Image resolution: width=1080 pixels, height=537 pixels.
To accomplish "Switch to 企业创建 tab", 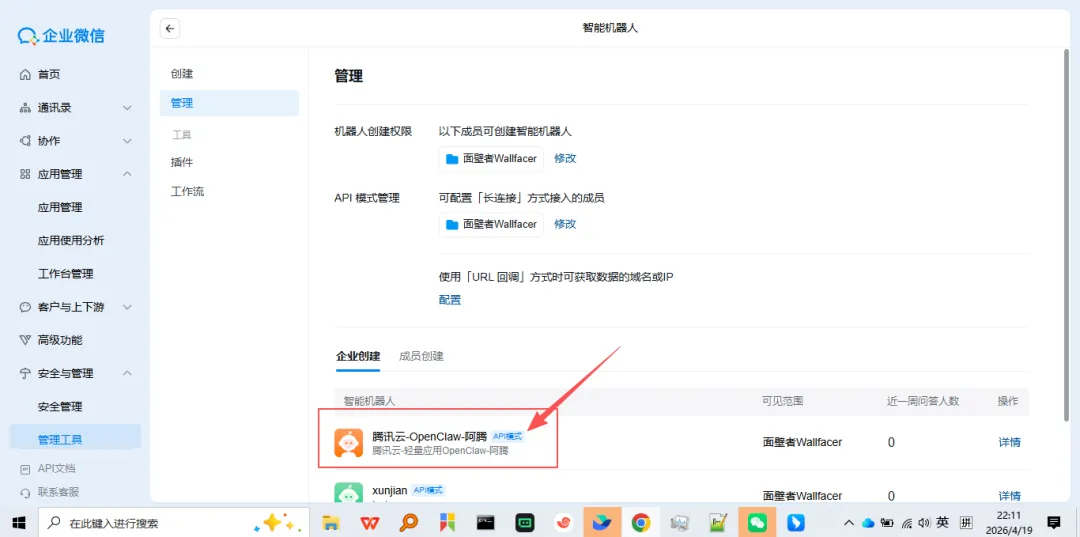I will (357, 357).
